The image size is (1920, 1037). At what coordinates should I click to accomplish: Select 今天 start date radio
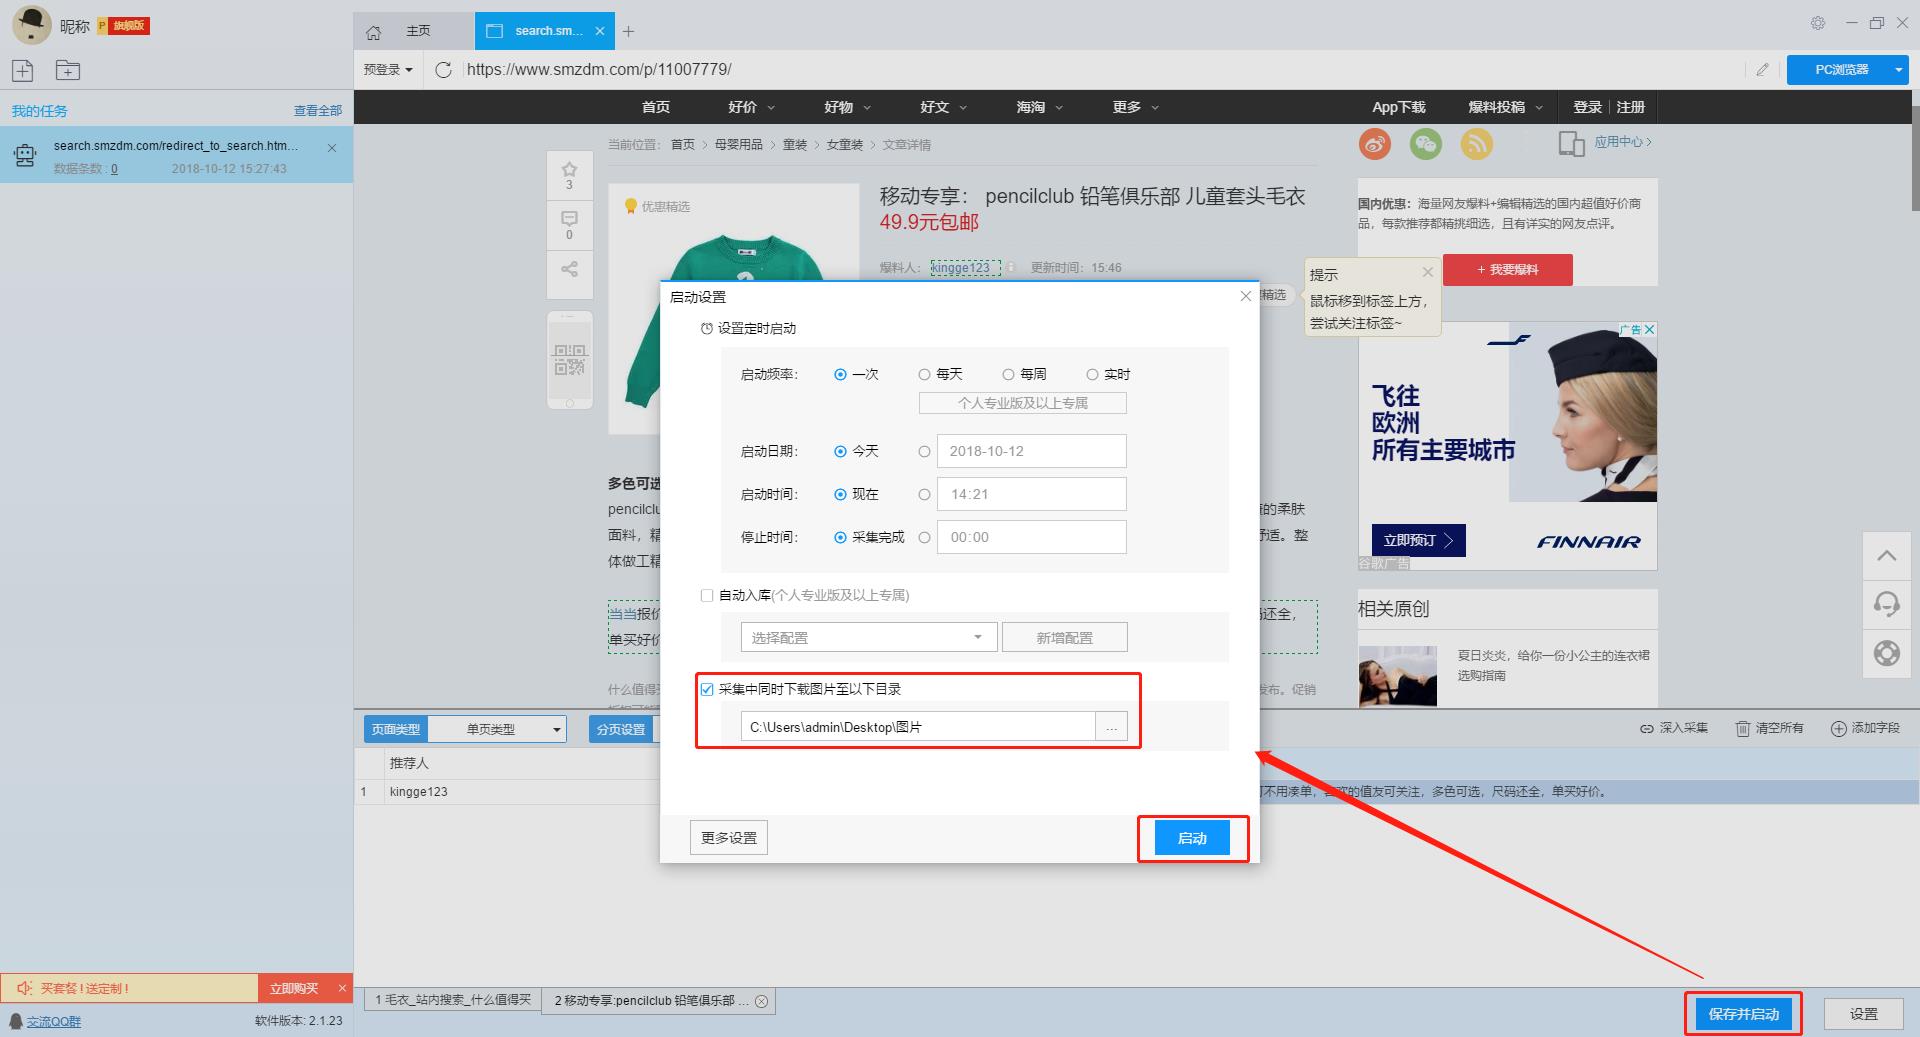coord(840,451)
